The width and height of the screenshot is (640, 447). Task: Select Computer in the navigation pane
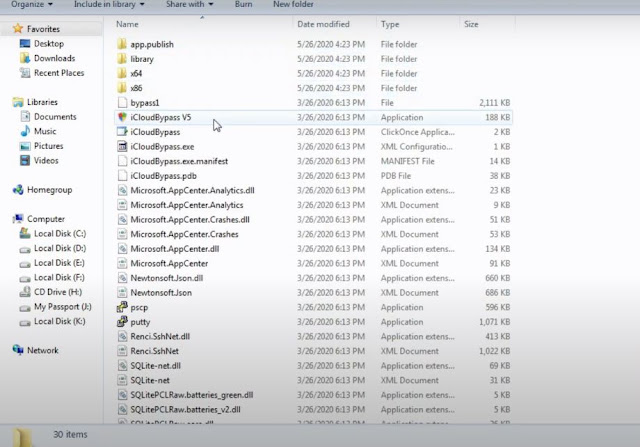[46, 219]
